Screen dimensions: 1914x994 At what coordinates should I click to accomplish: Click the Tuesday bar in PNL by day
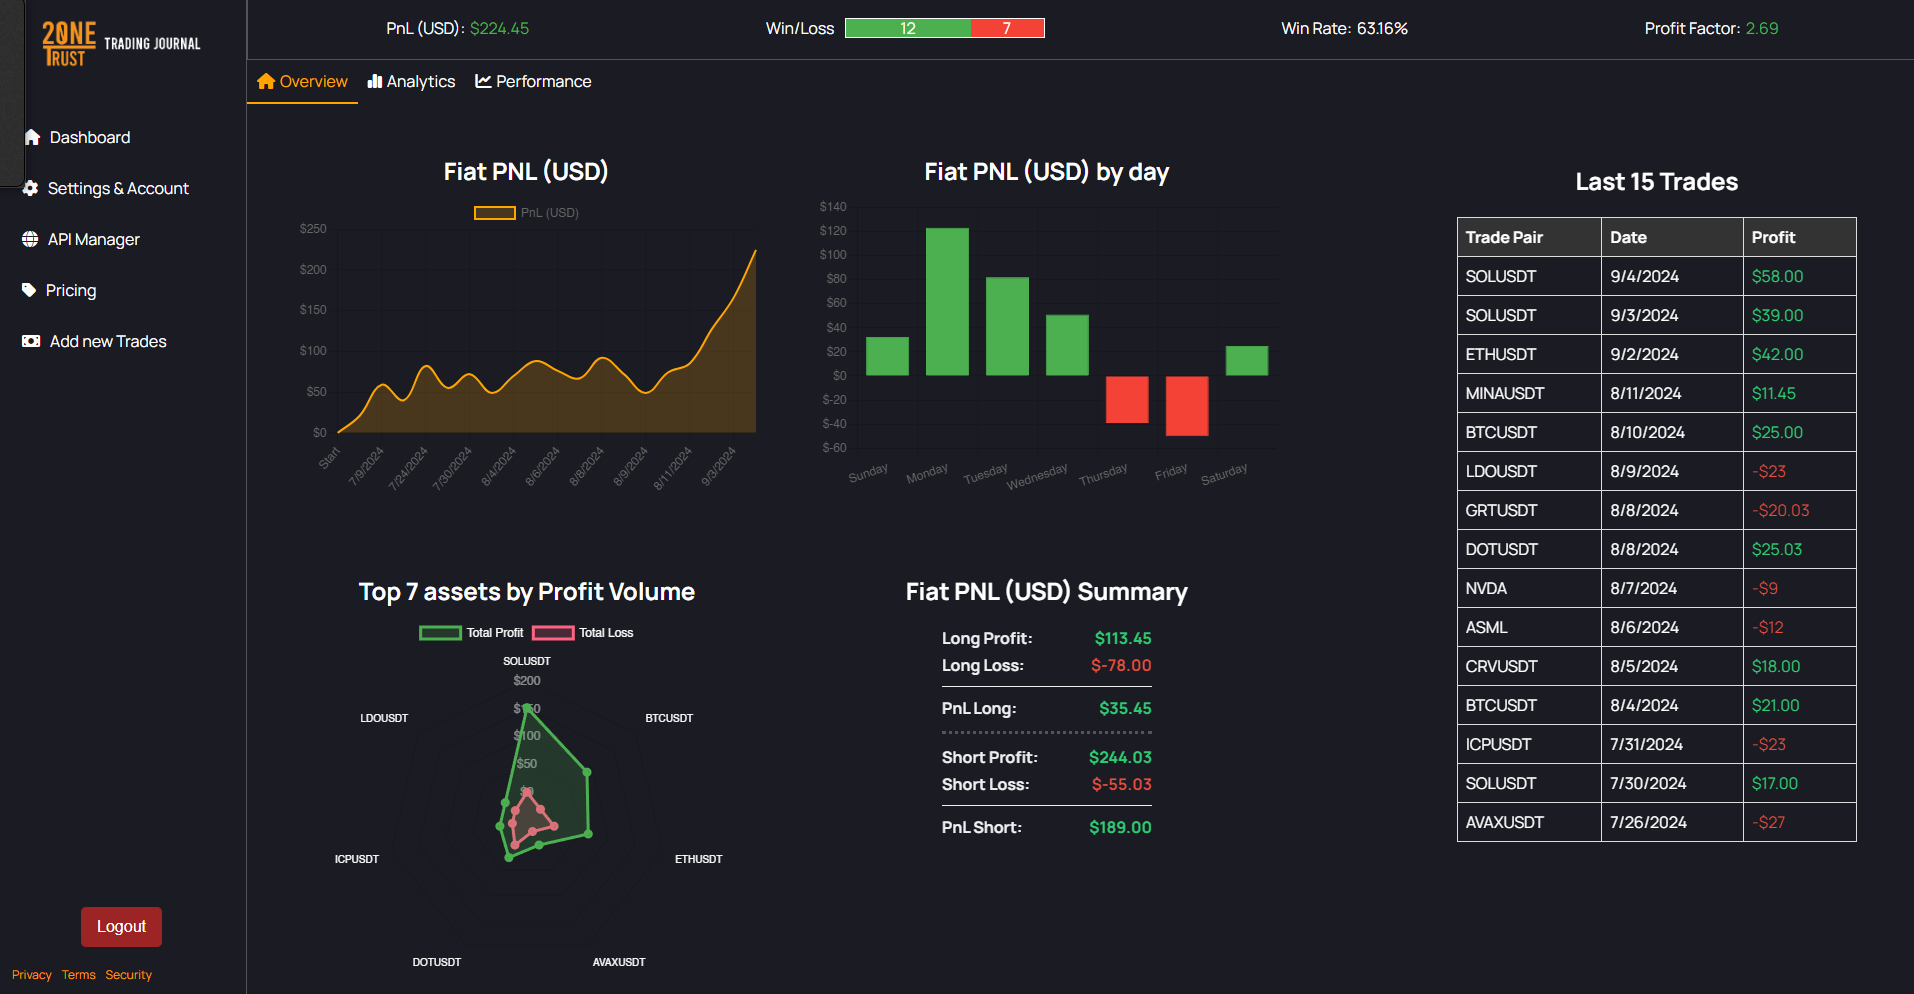coord(1007,326)
